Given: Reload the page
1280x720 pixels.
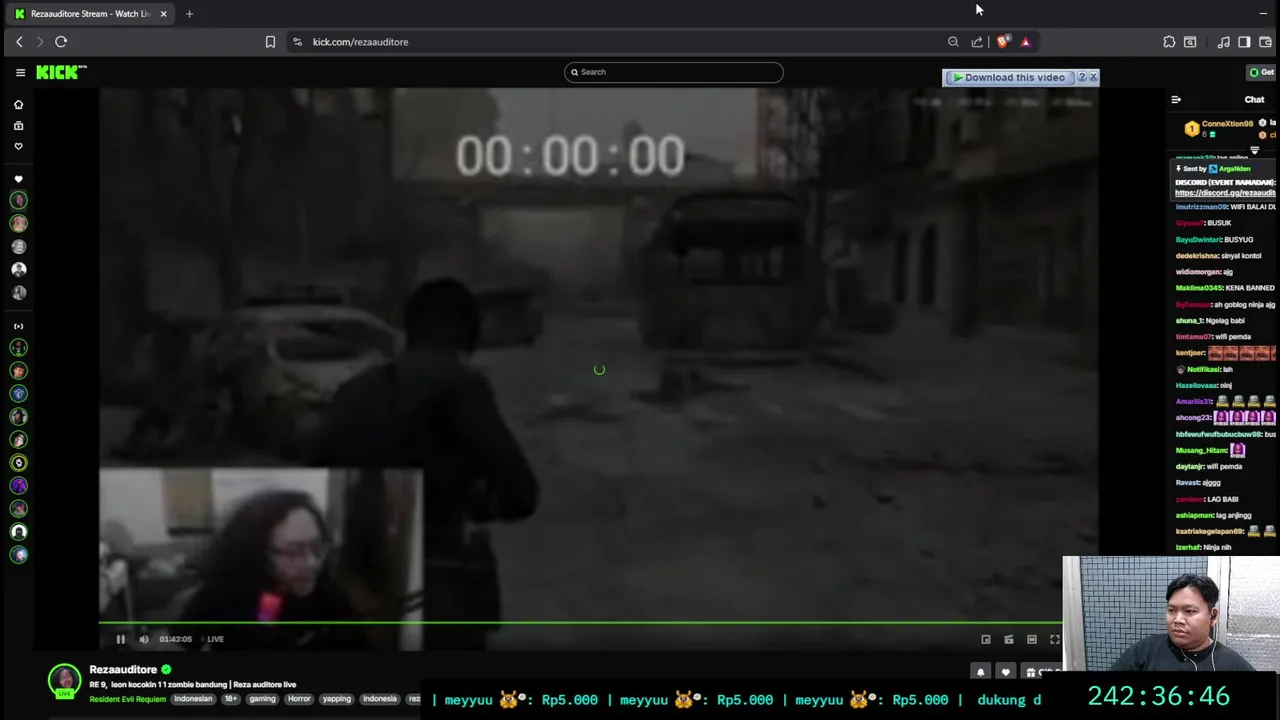Looking at the screenshot, I should tap(61, 42).
